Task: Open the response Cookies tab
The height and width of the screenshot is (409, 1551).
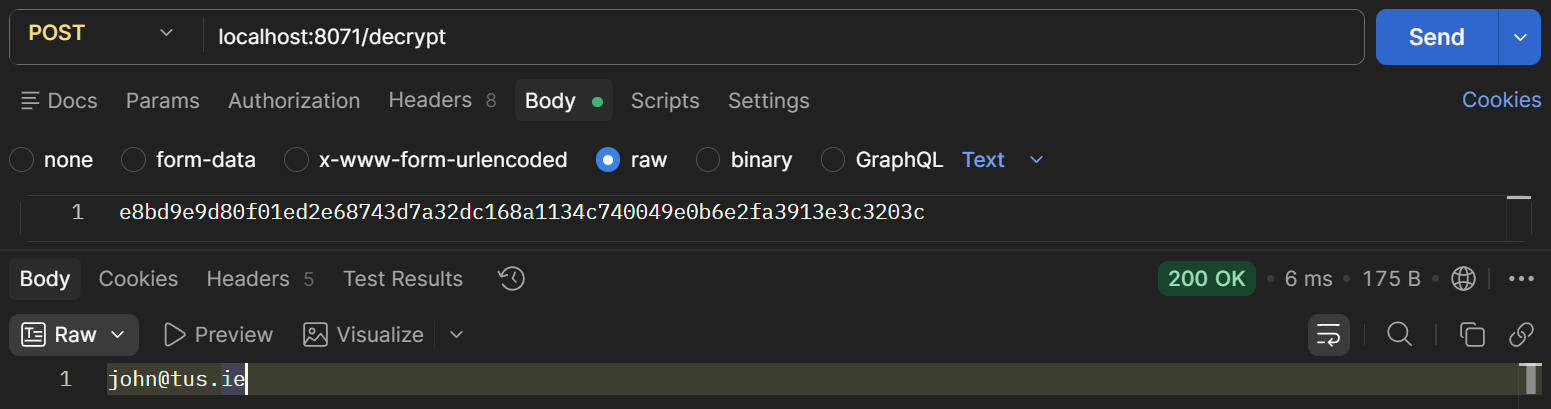Action: click(x=138, y=279)
